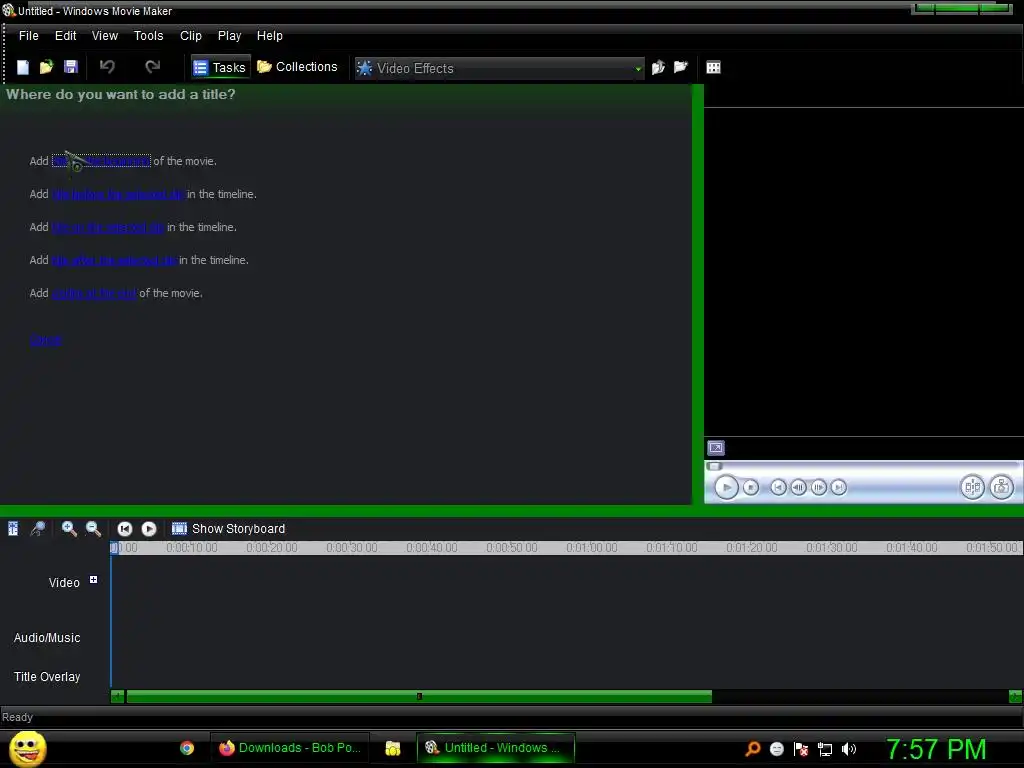Click the Cancel link
The image size is (1024, 768).
(x=46, y=340)
